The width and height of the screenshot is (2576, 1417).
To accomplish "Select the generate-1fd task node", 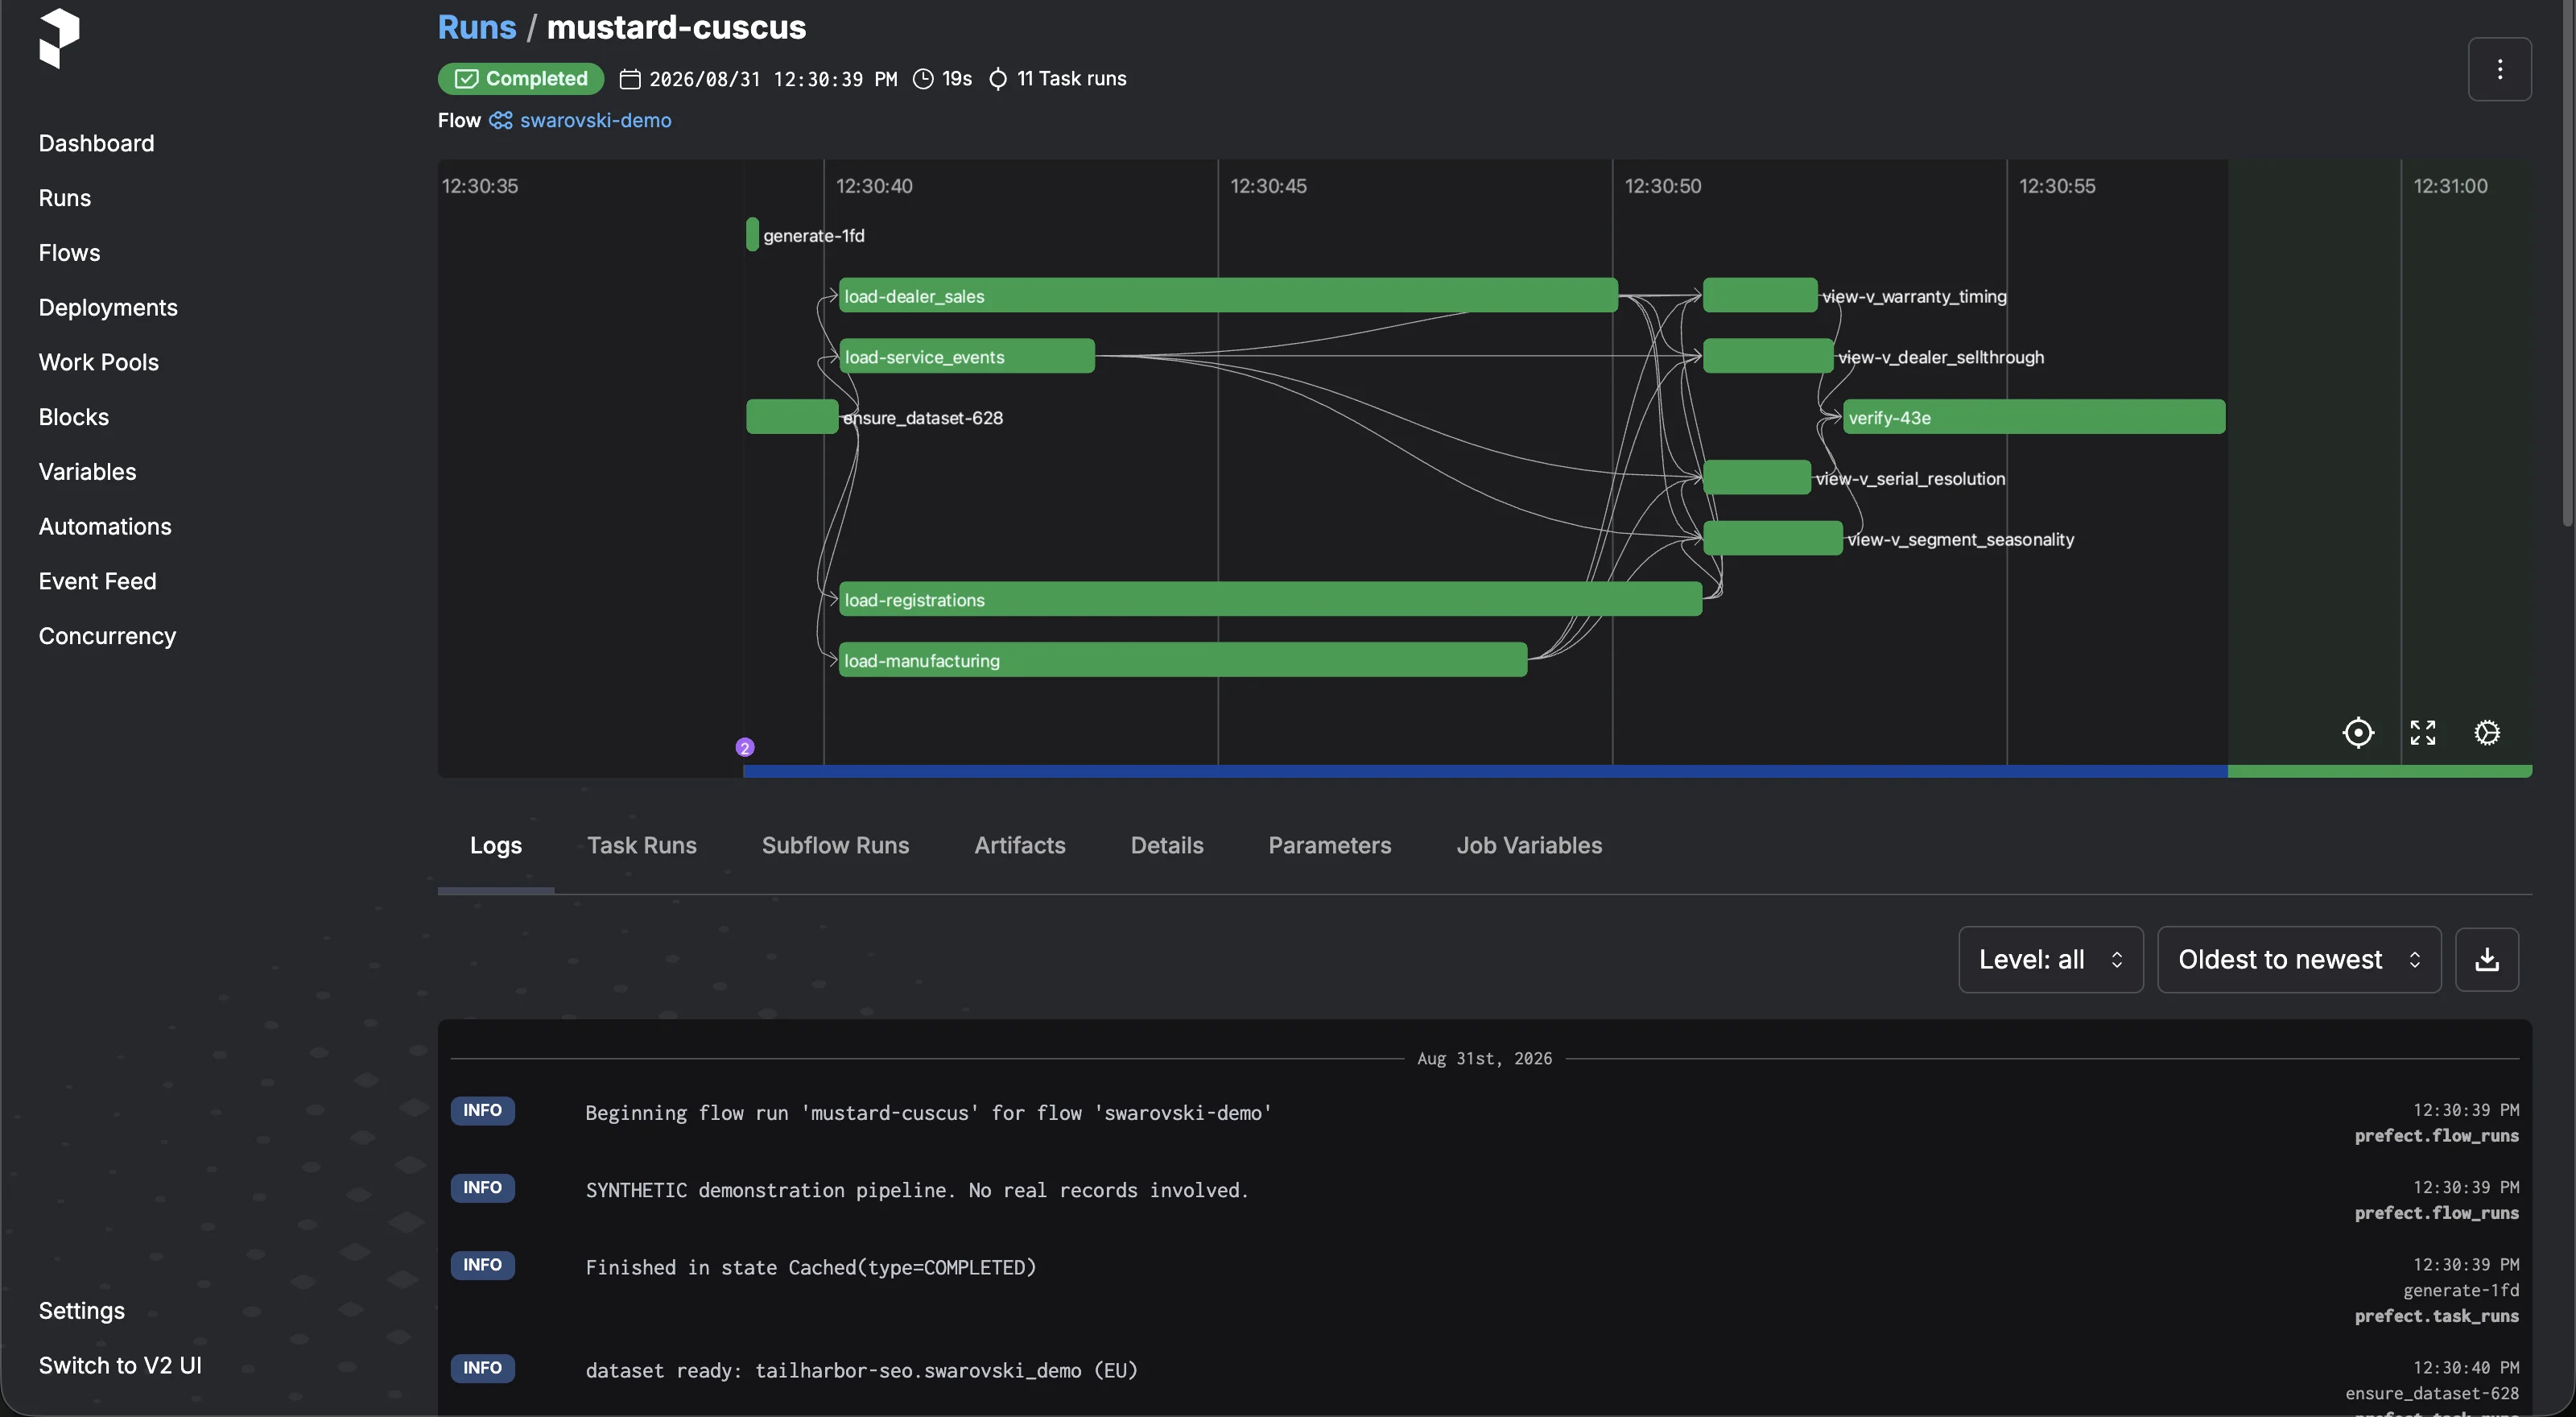I will point(752,235).
